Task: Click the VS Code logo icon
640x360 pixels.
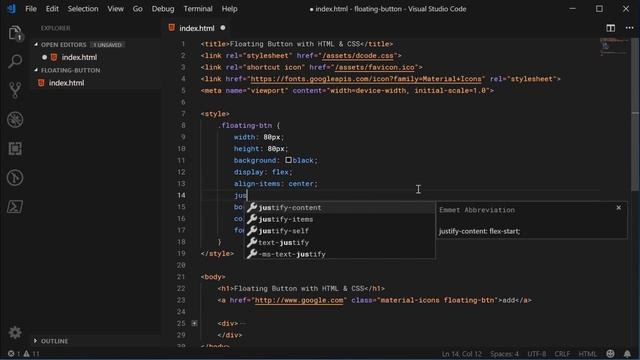Action: [x=11, y=9]
